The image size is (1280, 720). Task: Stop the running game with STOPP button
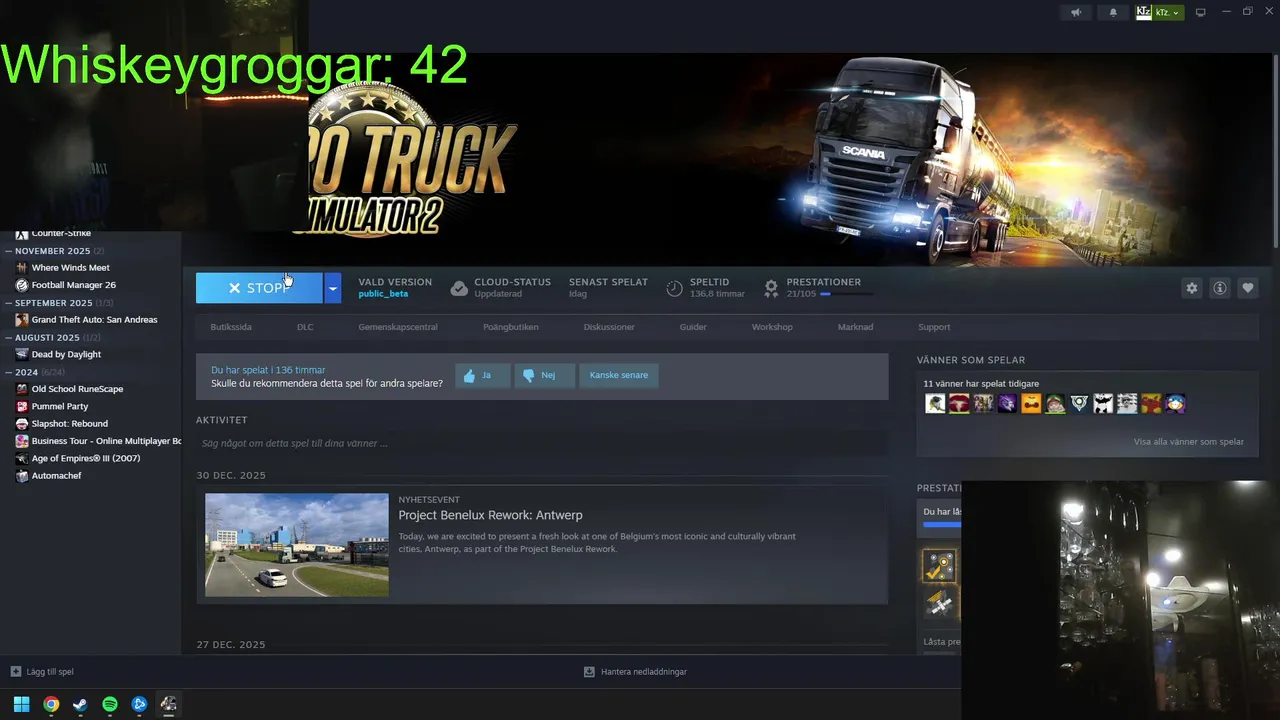click(259, 288)
